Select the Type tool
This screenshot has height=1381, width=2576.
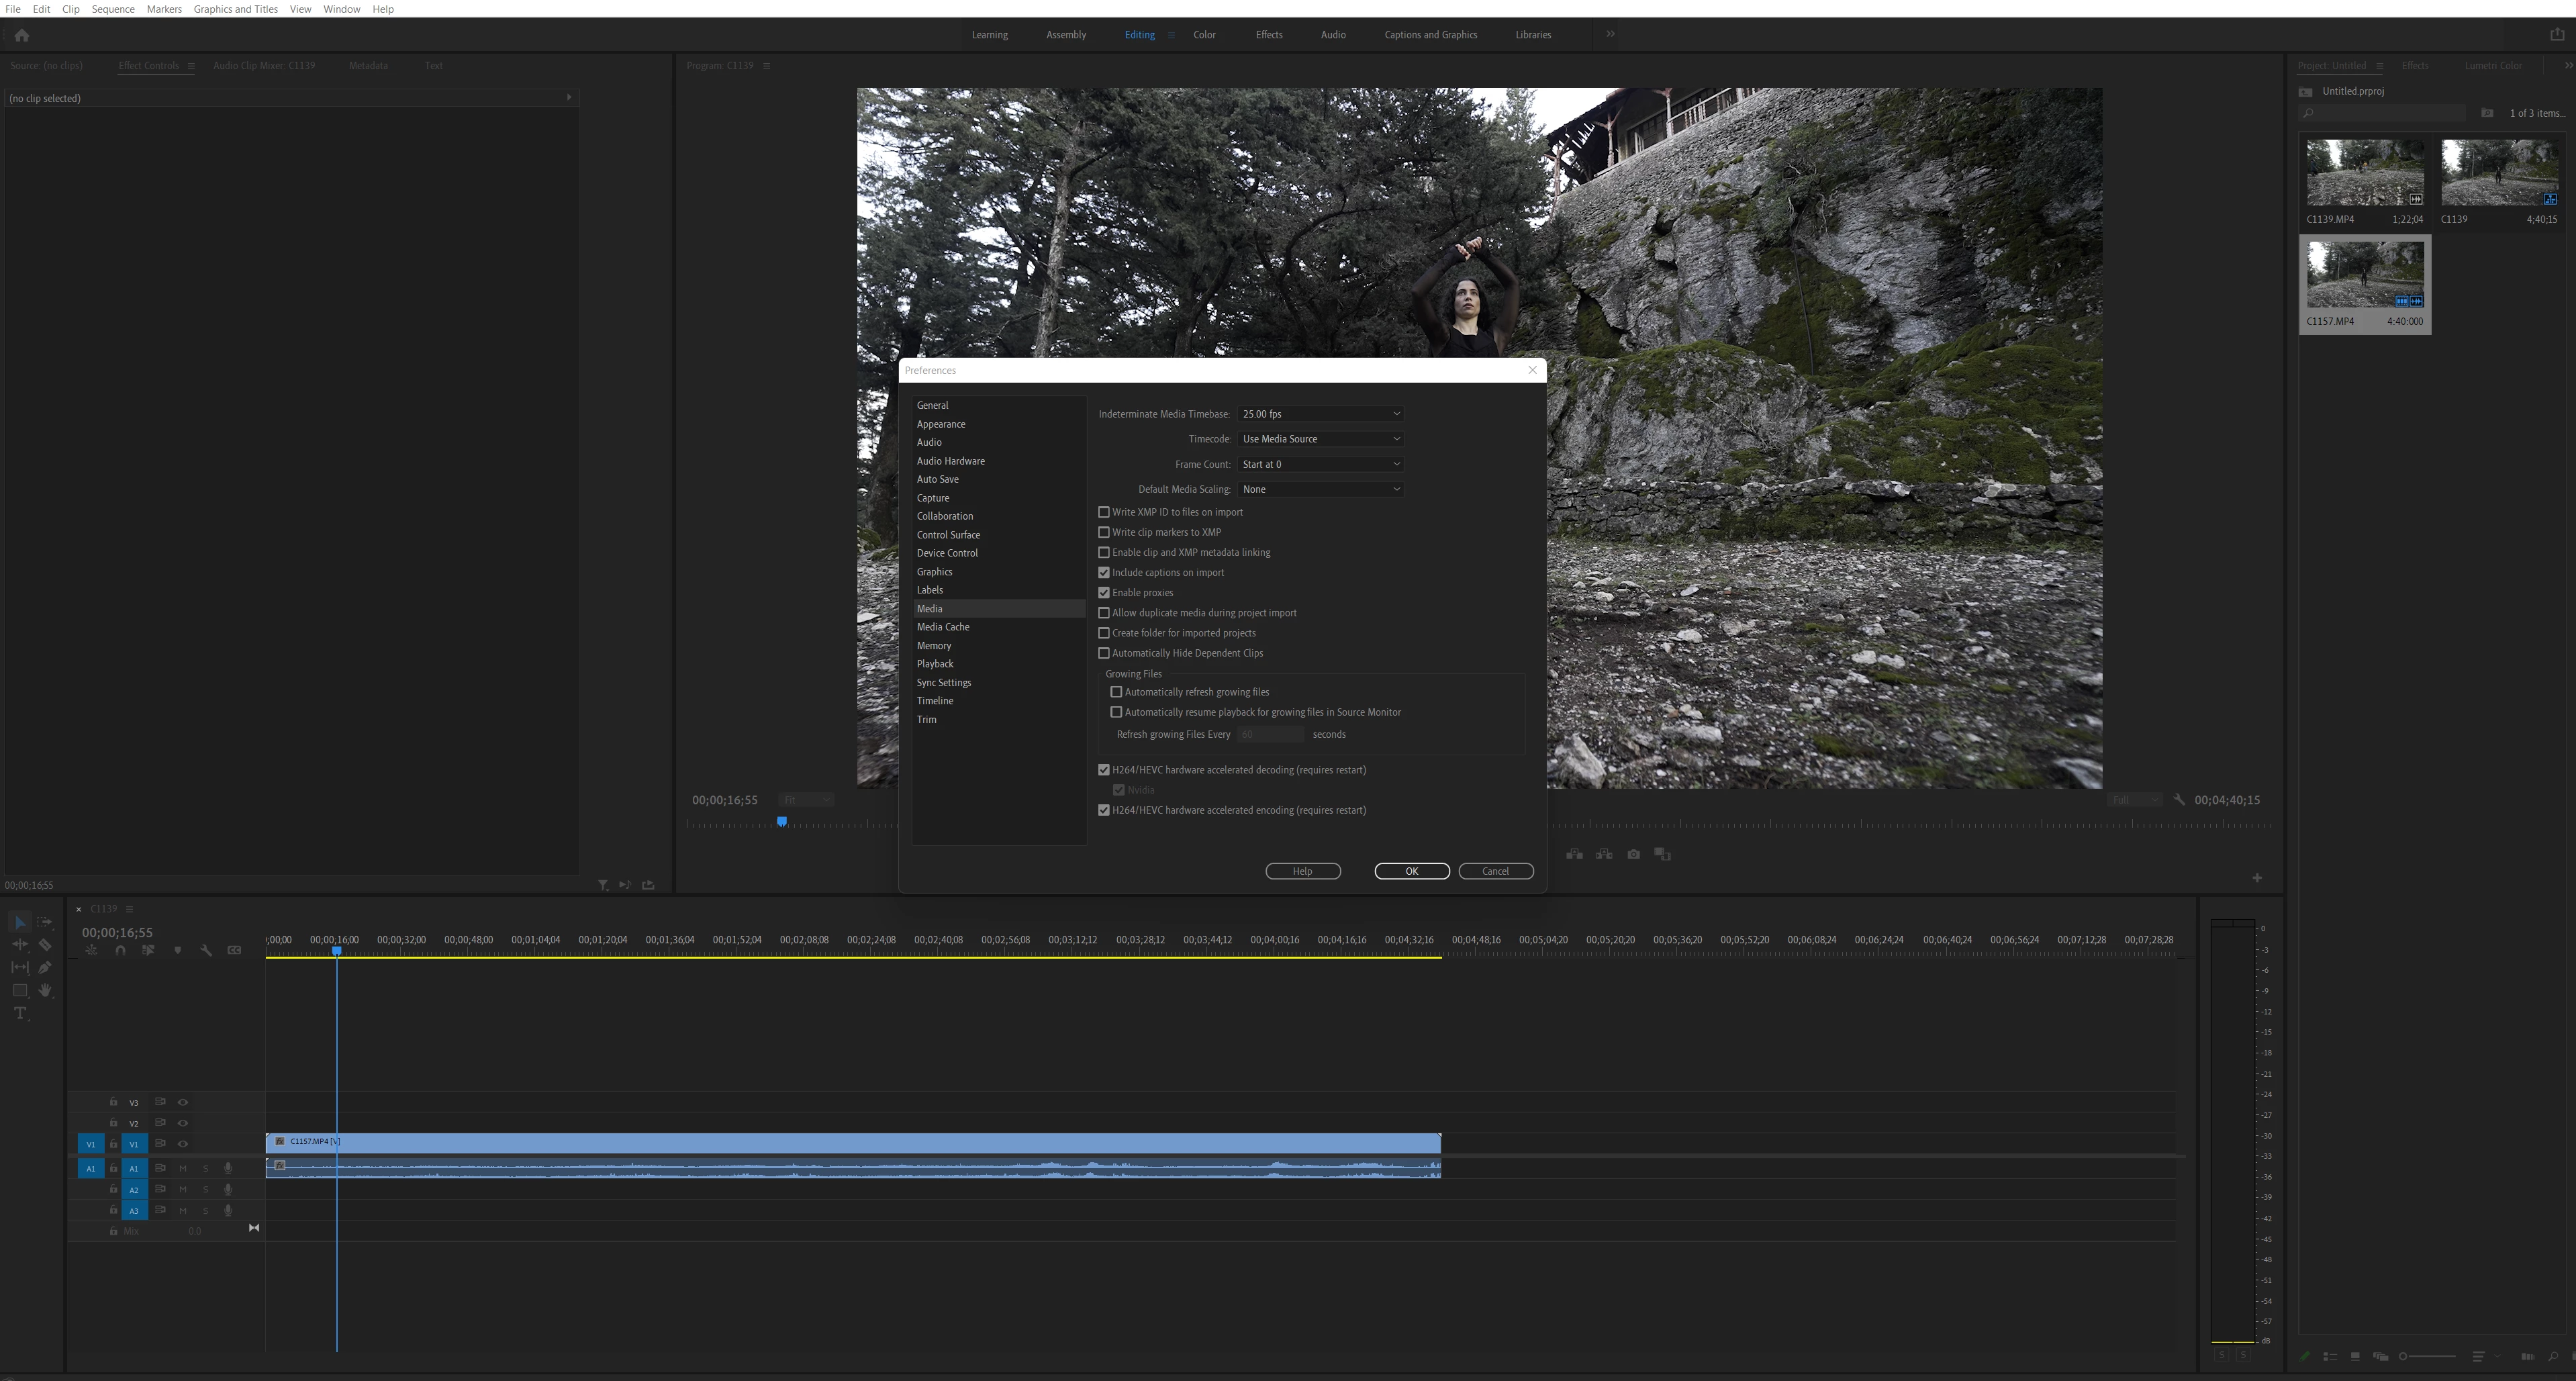[20, 1013]
